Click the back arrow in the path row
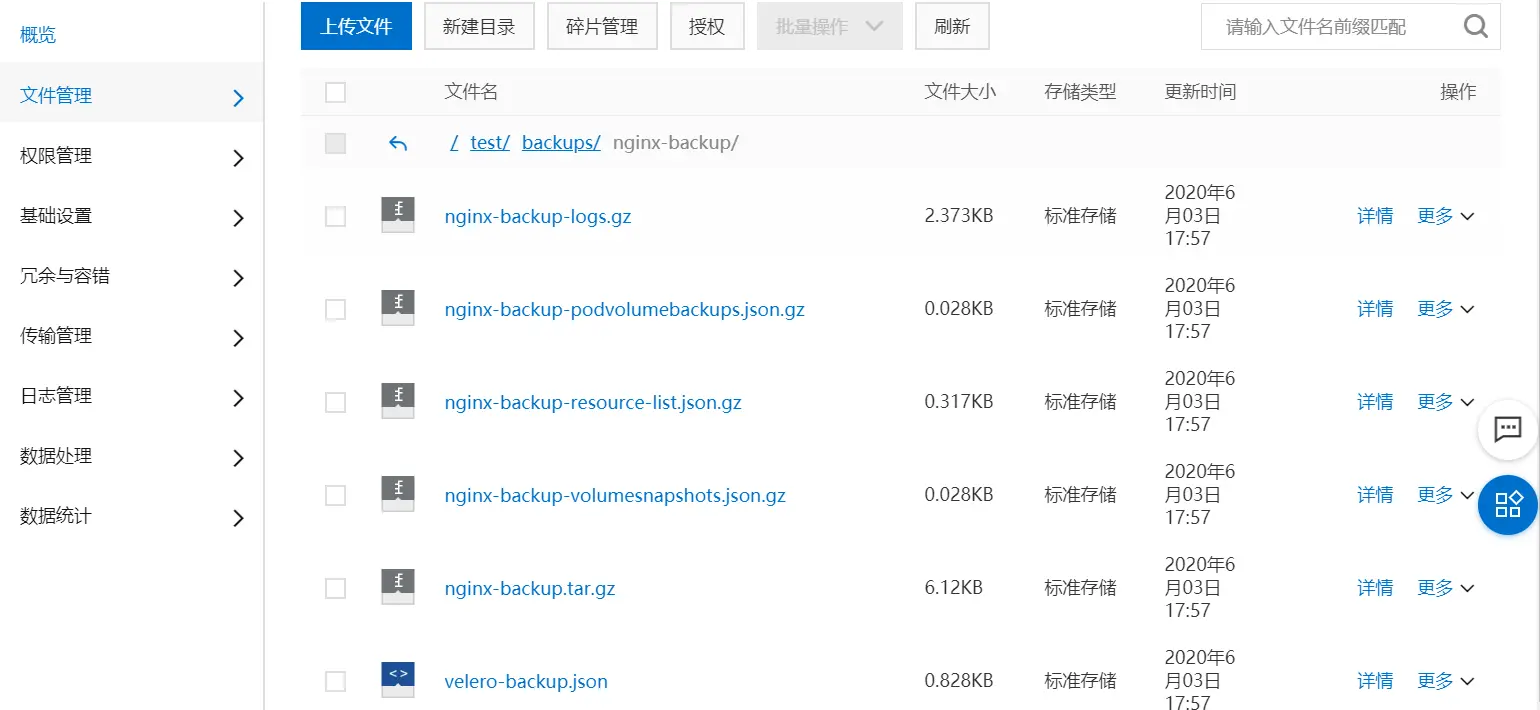1540x710 pixels. tap(398, 143)
